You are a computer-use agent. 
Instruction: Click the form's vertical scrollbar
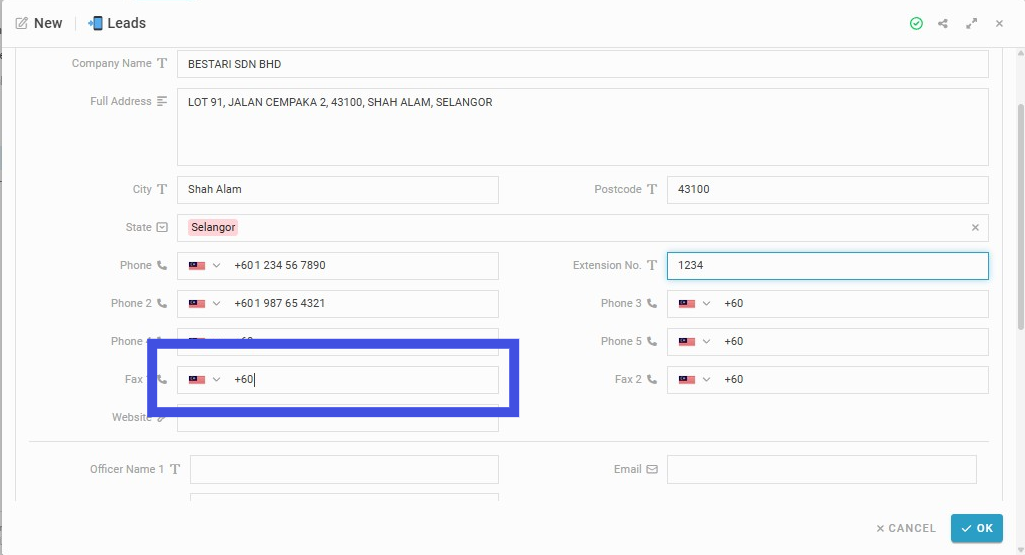[x=1020, y=216]
